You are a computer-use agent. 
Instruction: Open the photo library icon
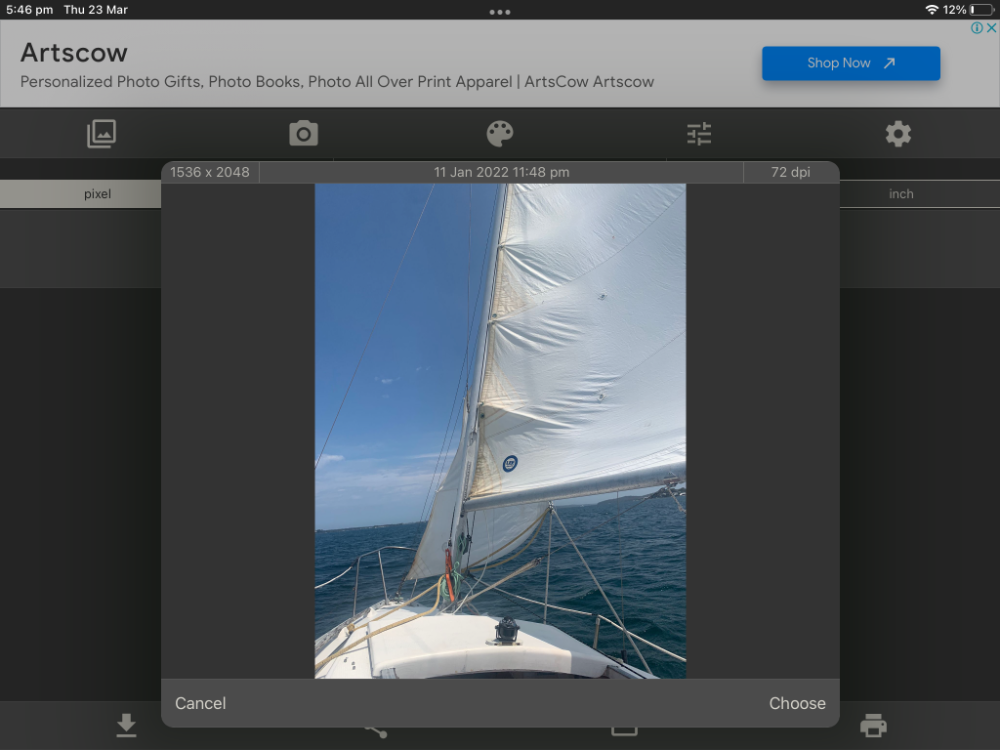[101, 134]
